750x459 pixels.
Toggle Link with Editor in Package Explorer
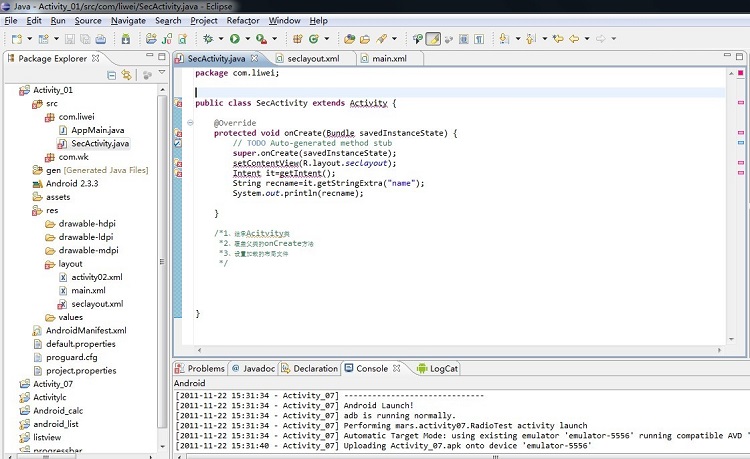126,75
